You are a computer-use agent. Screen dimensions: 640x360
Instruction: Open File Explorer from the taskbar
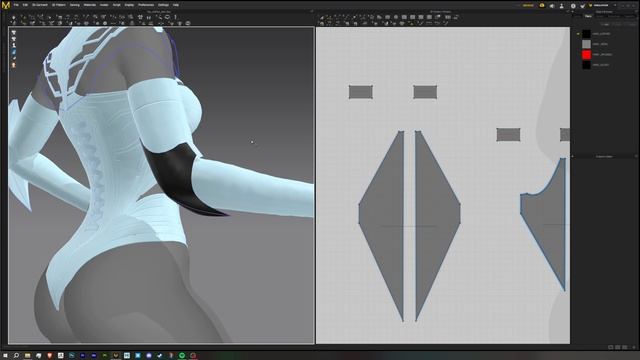point(27,356)
